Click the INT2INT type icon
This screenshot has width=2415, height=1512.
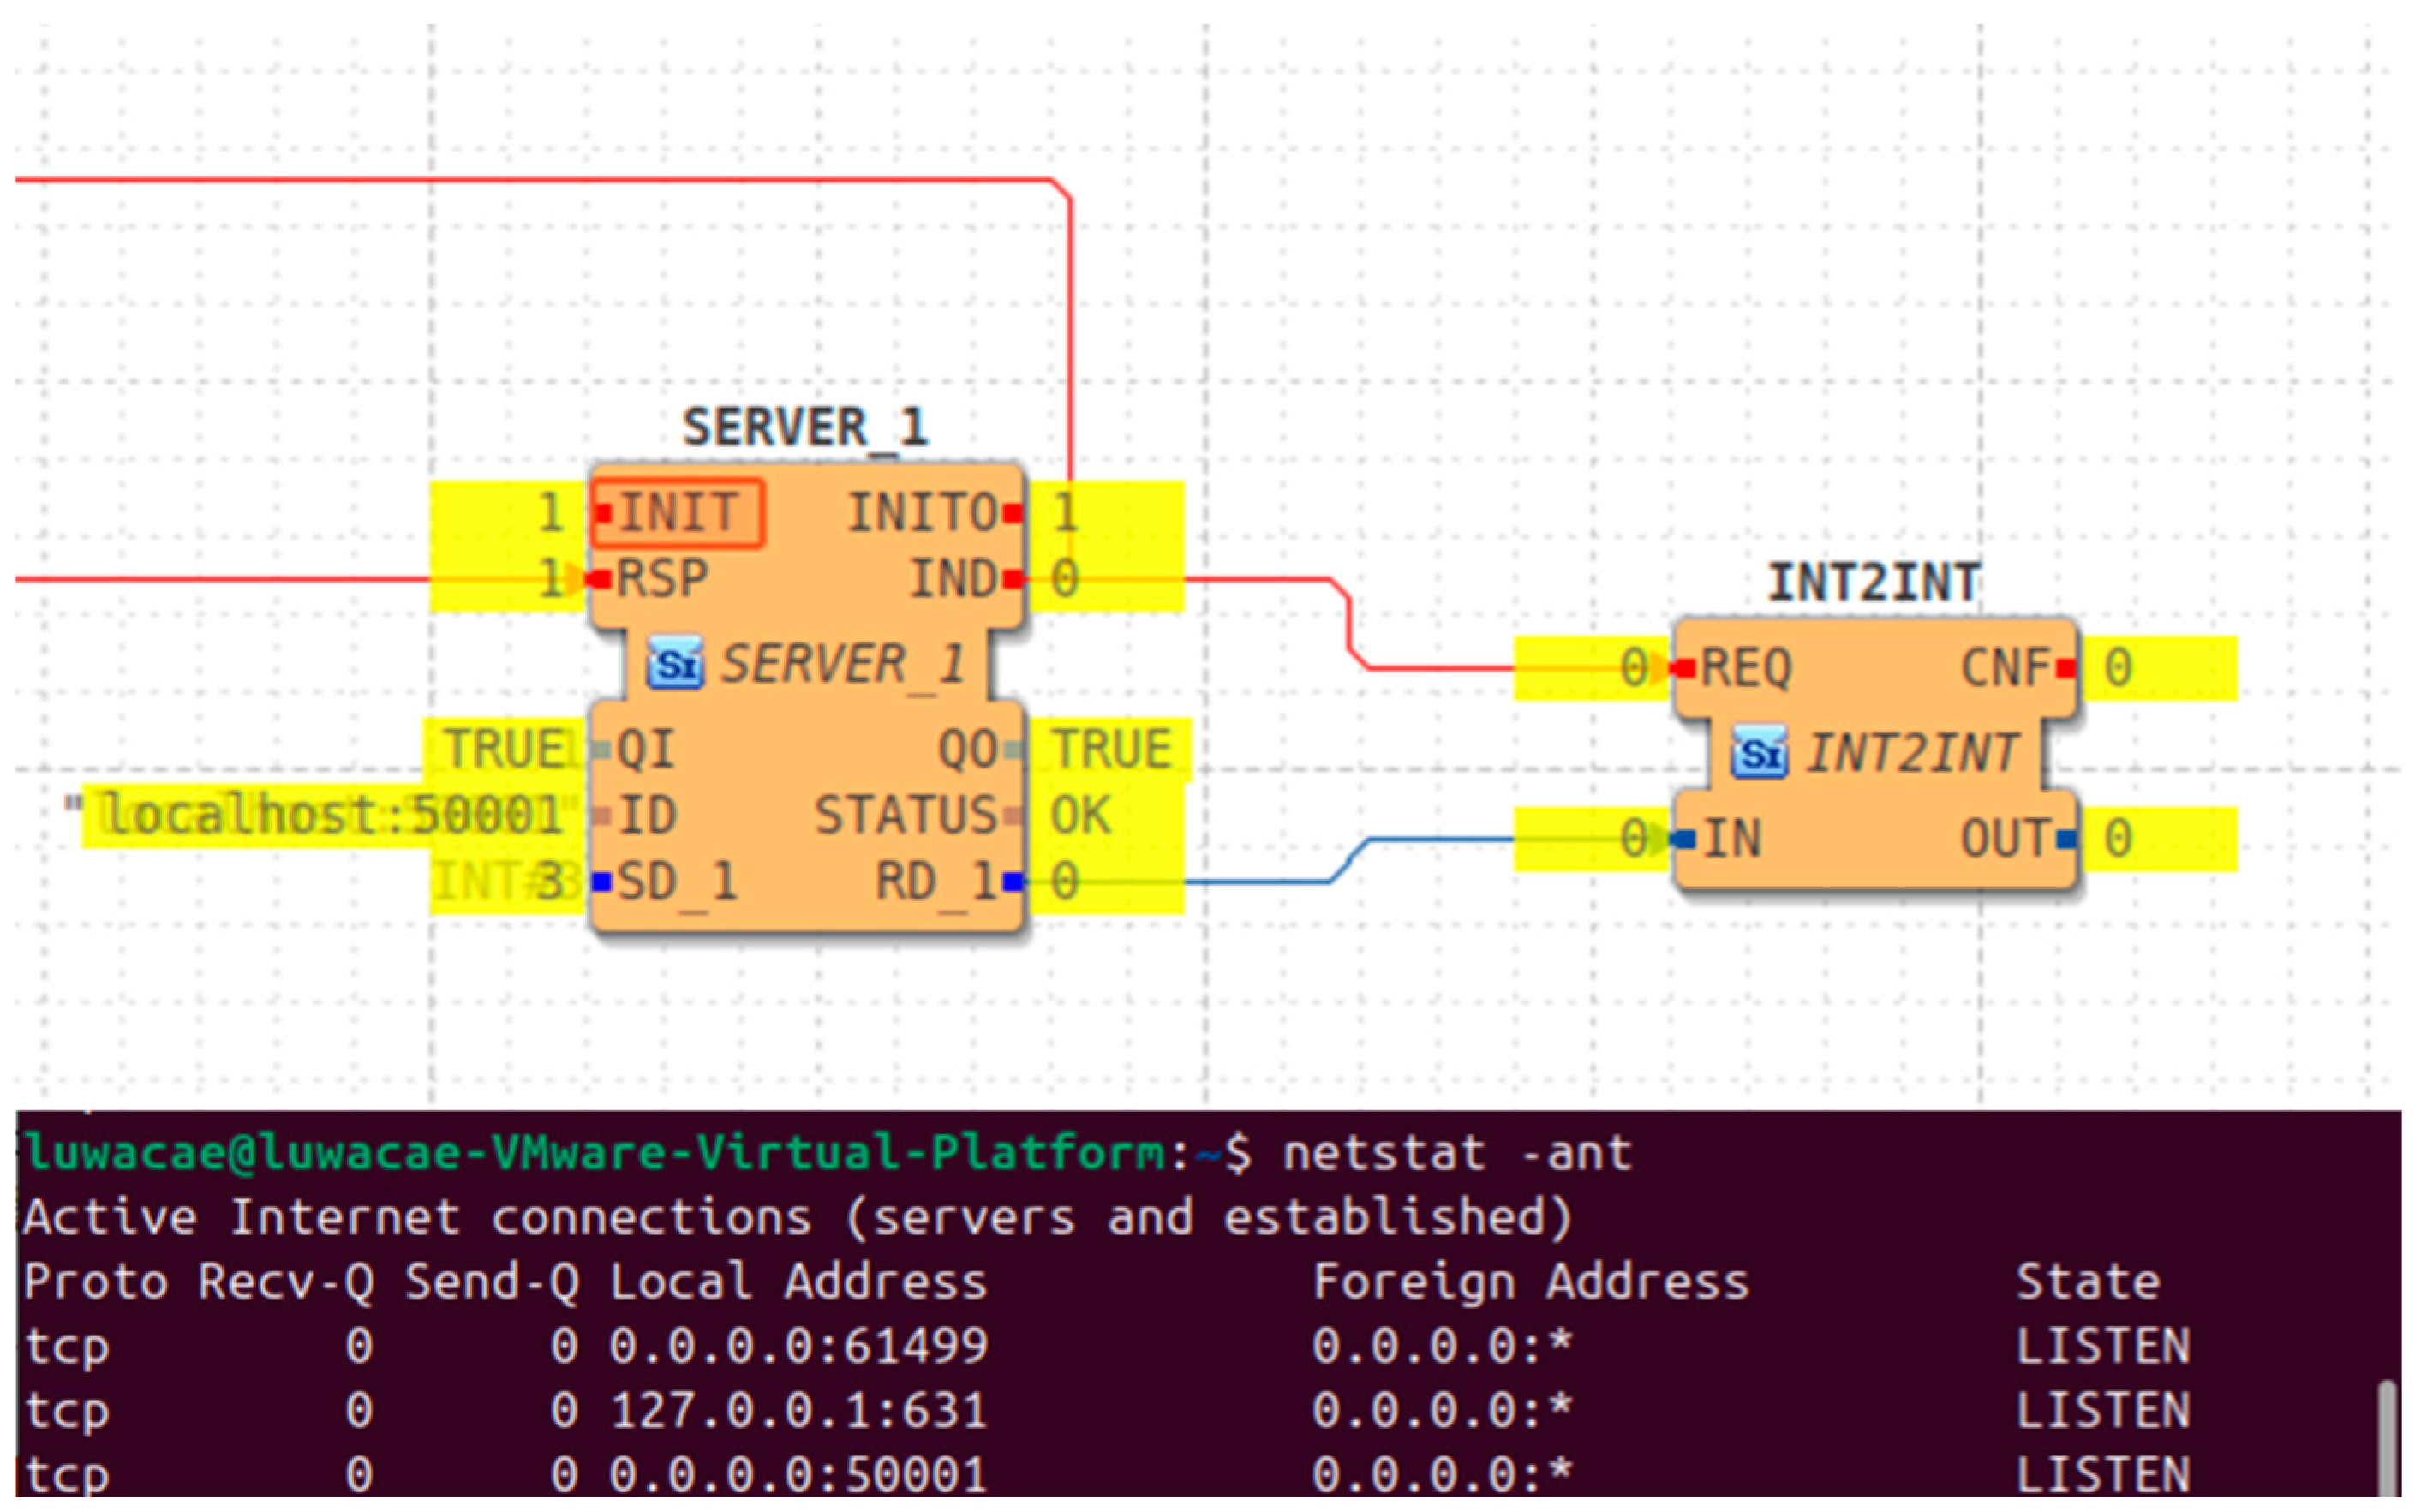click(x=1759, y=753)
